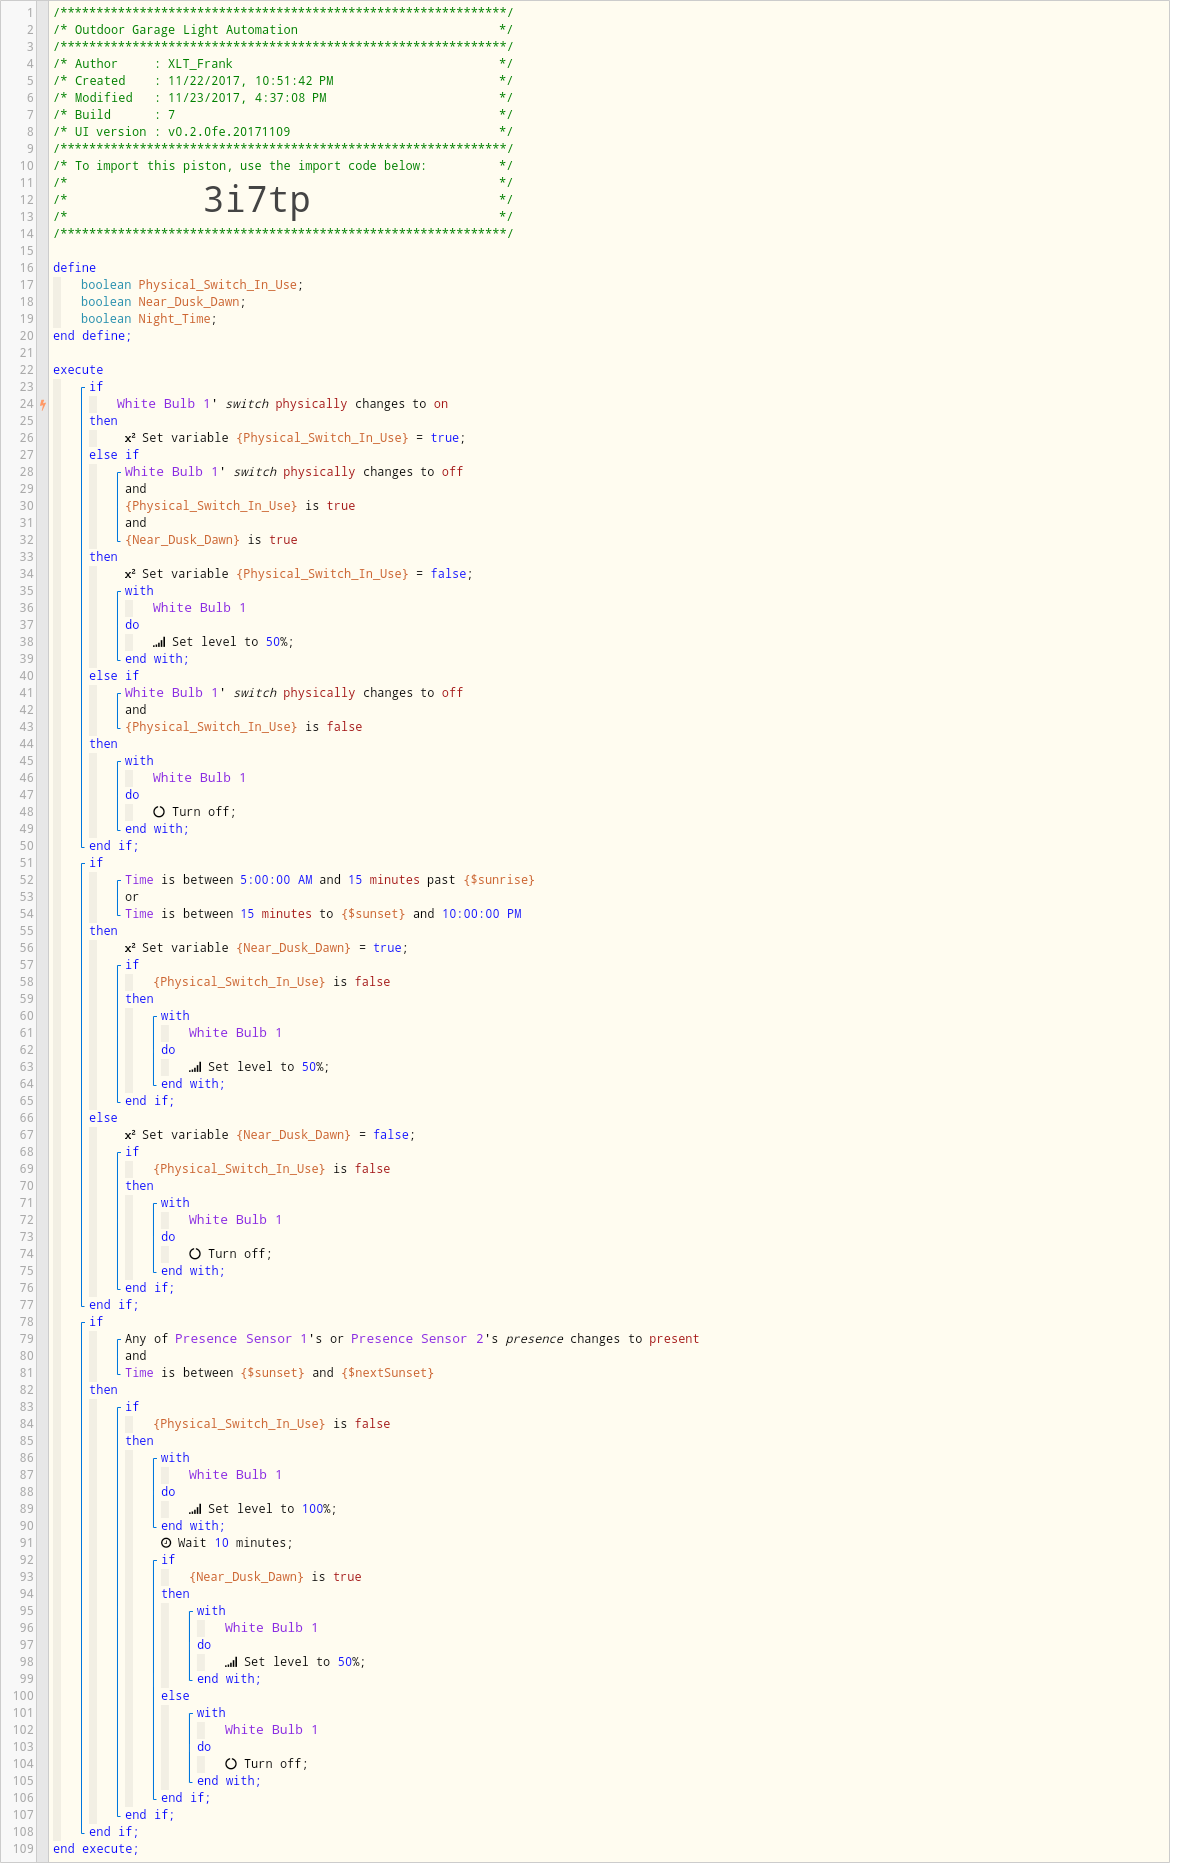
Task: Click the lightning bolt marker on line 24
Action: click(x=43, y=404)
